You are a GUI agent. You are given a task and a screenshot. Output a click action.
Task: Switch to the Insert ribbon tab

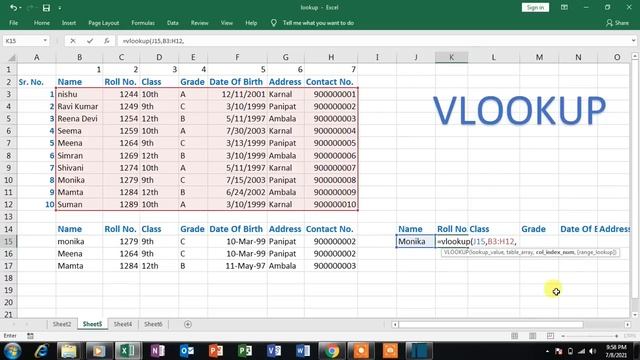[69, 23]
